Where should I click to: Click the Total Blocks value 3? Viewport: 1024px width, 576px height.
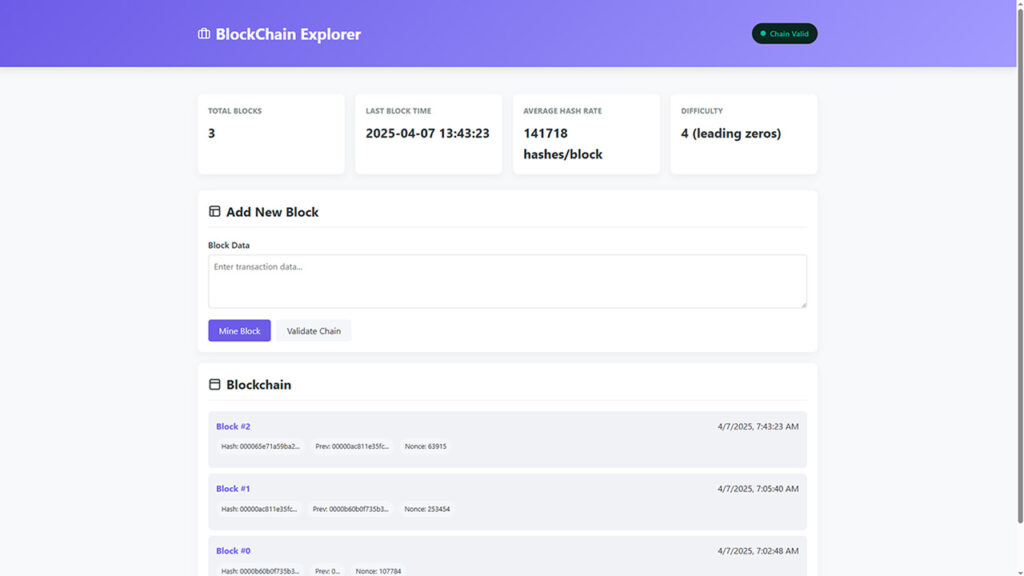(212, 133)
